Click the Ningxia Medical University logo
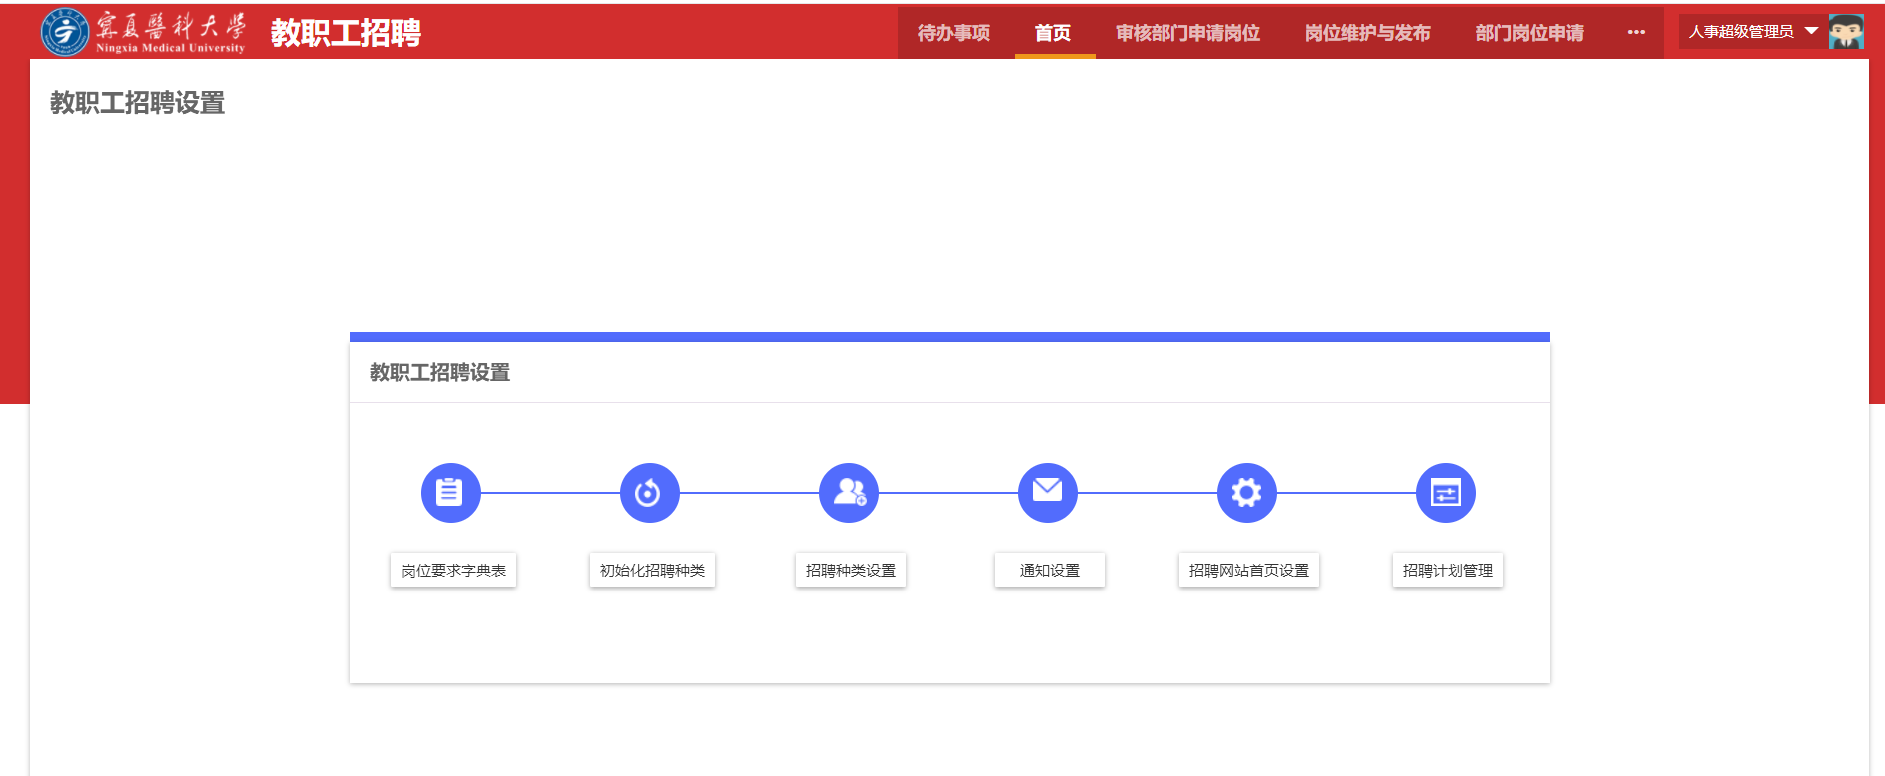 click(x=143, y=32)
